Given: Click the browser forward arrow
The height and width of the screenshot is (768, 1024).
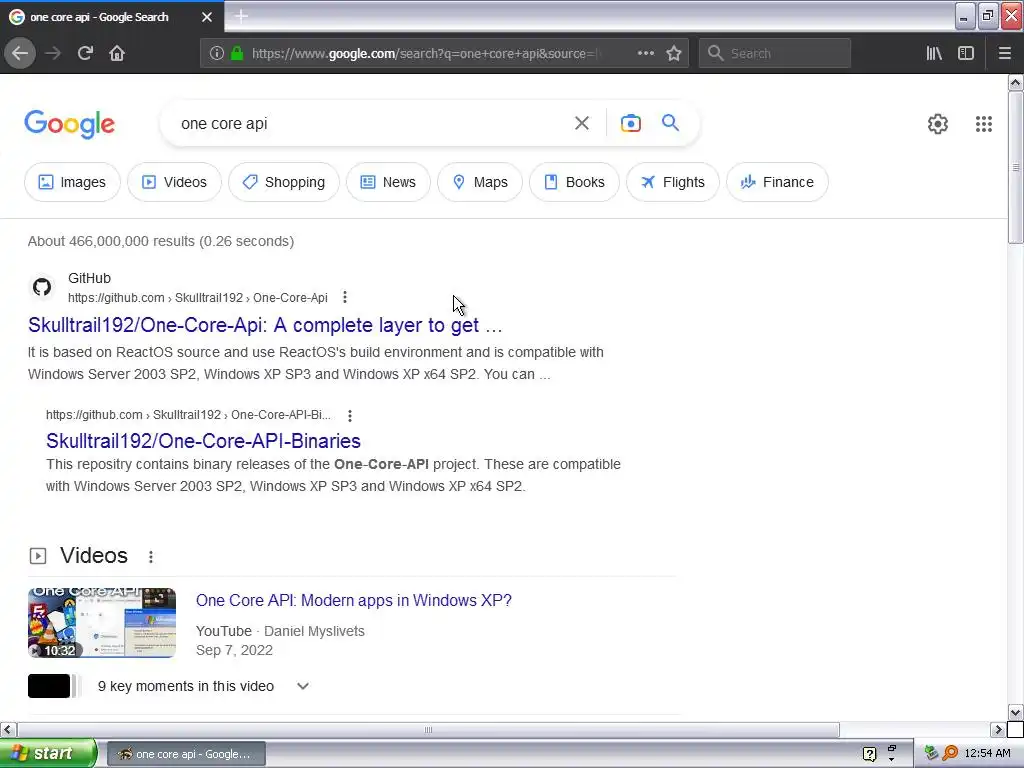Looking at the screenshot, I should (53, 53).
